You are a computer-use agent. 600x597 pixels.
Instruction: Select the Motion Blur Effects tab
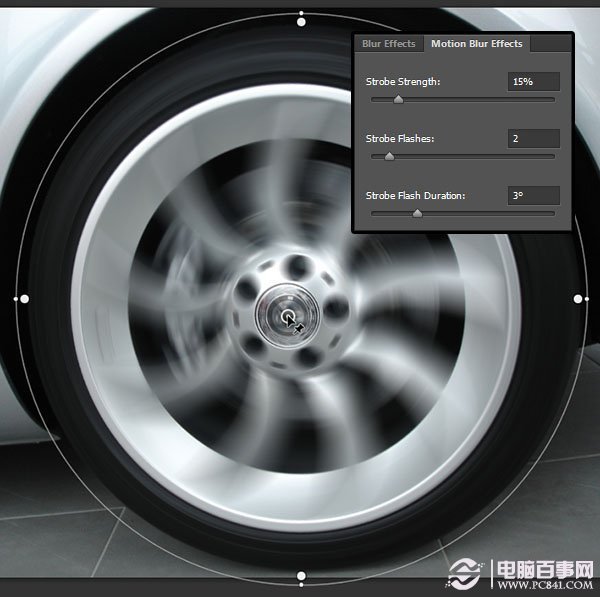pyautogui.click(x=476, y=44)
